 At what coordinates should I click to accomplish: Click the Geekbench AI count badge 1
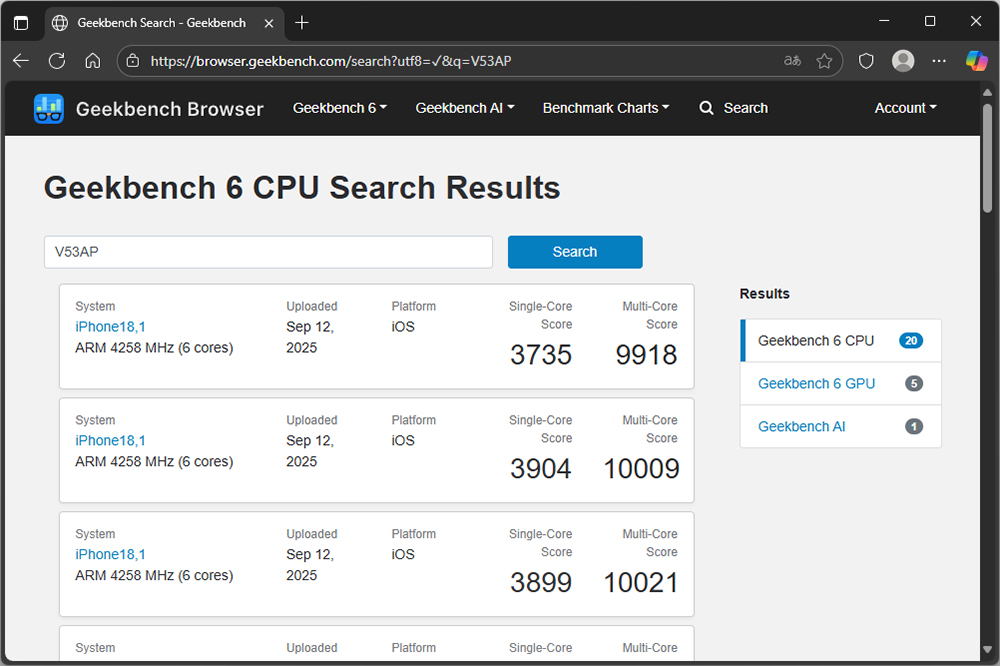pos(914,426)
